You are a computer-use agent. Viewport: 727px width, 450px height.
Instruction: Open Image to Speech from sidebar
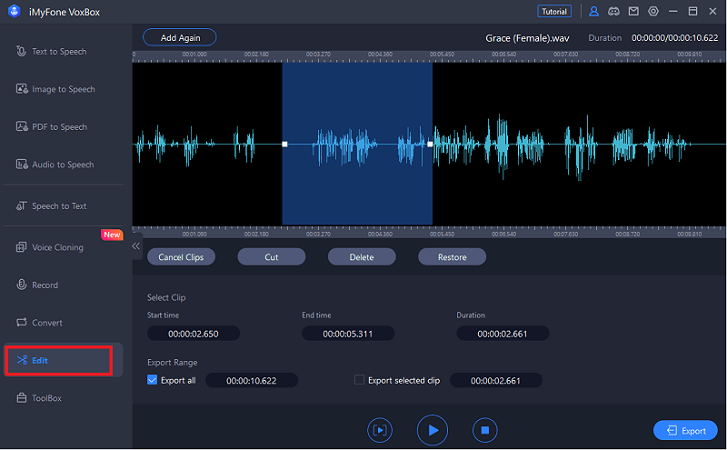[64, 89]
